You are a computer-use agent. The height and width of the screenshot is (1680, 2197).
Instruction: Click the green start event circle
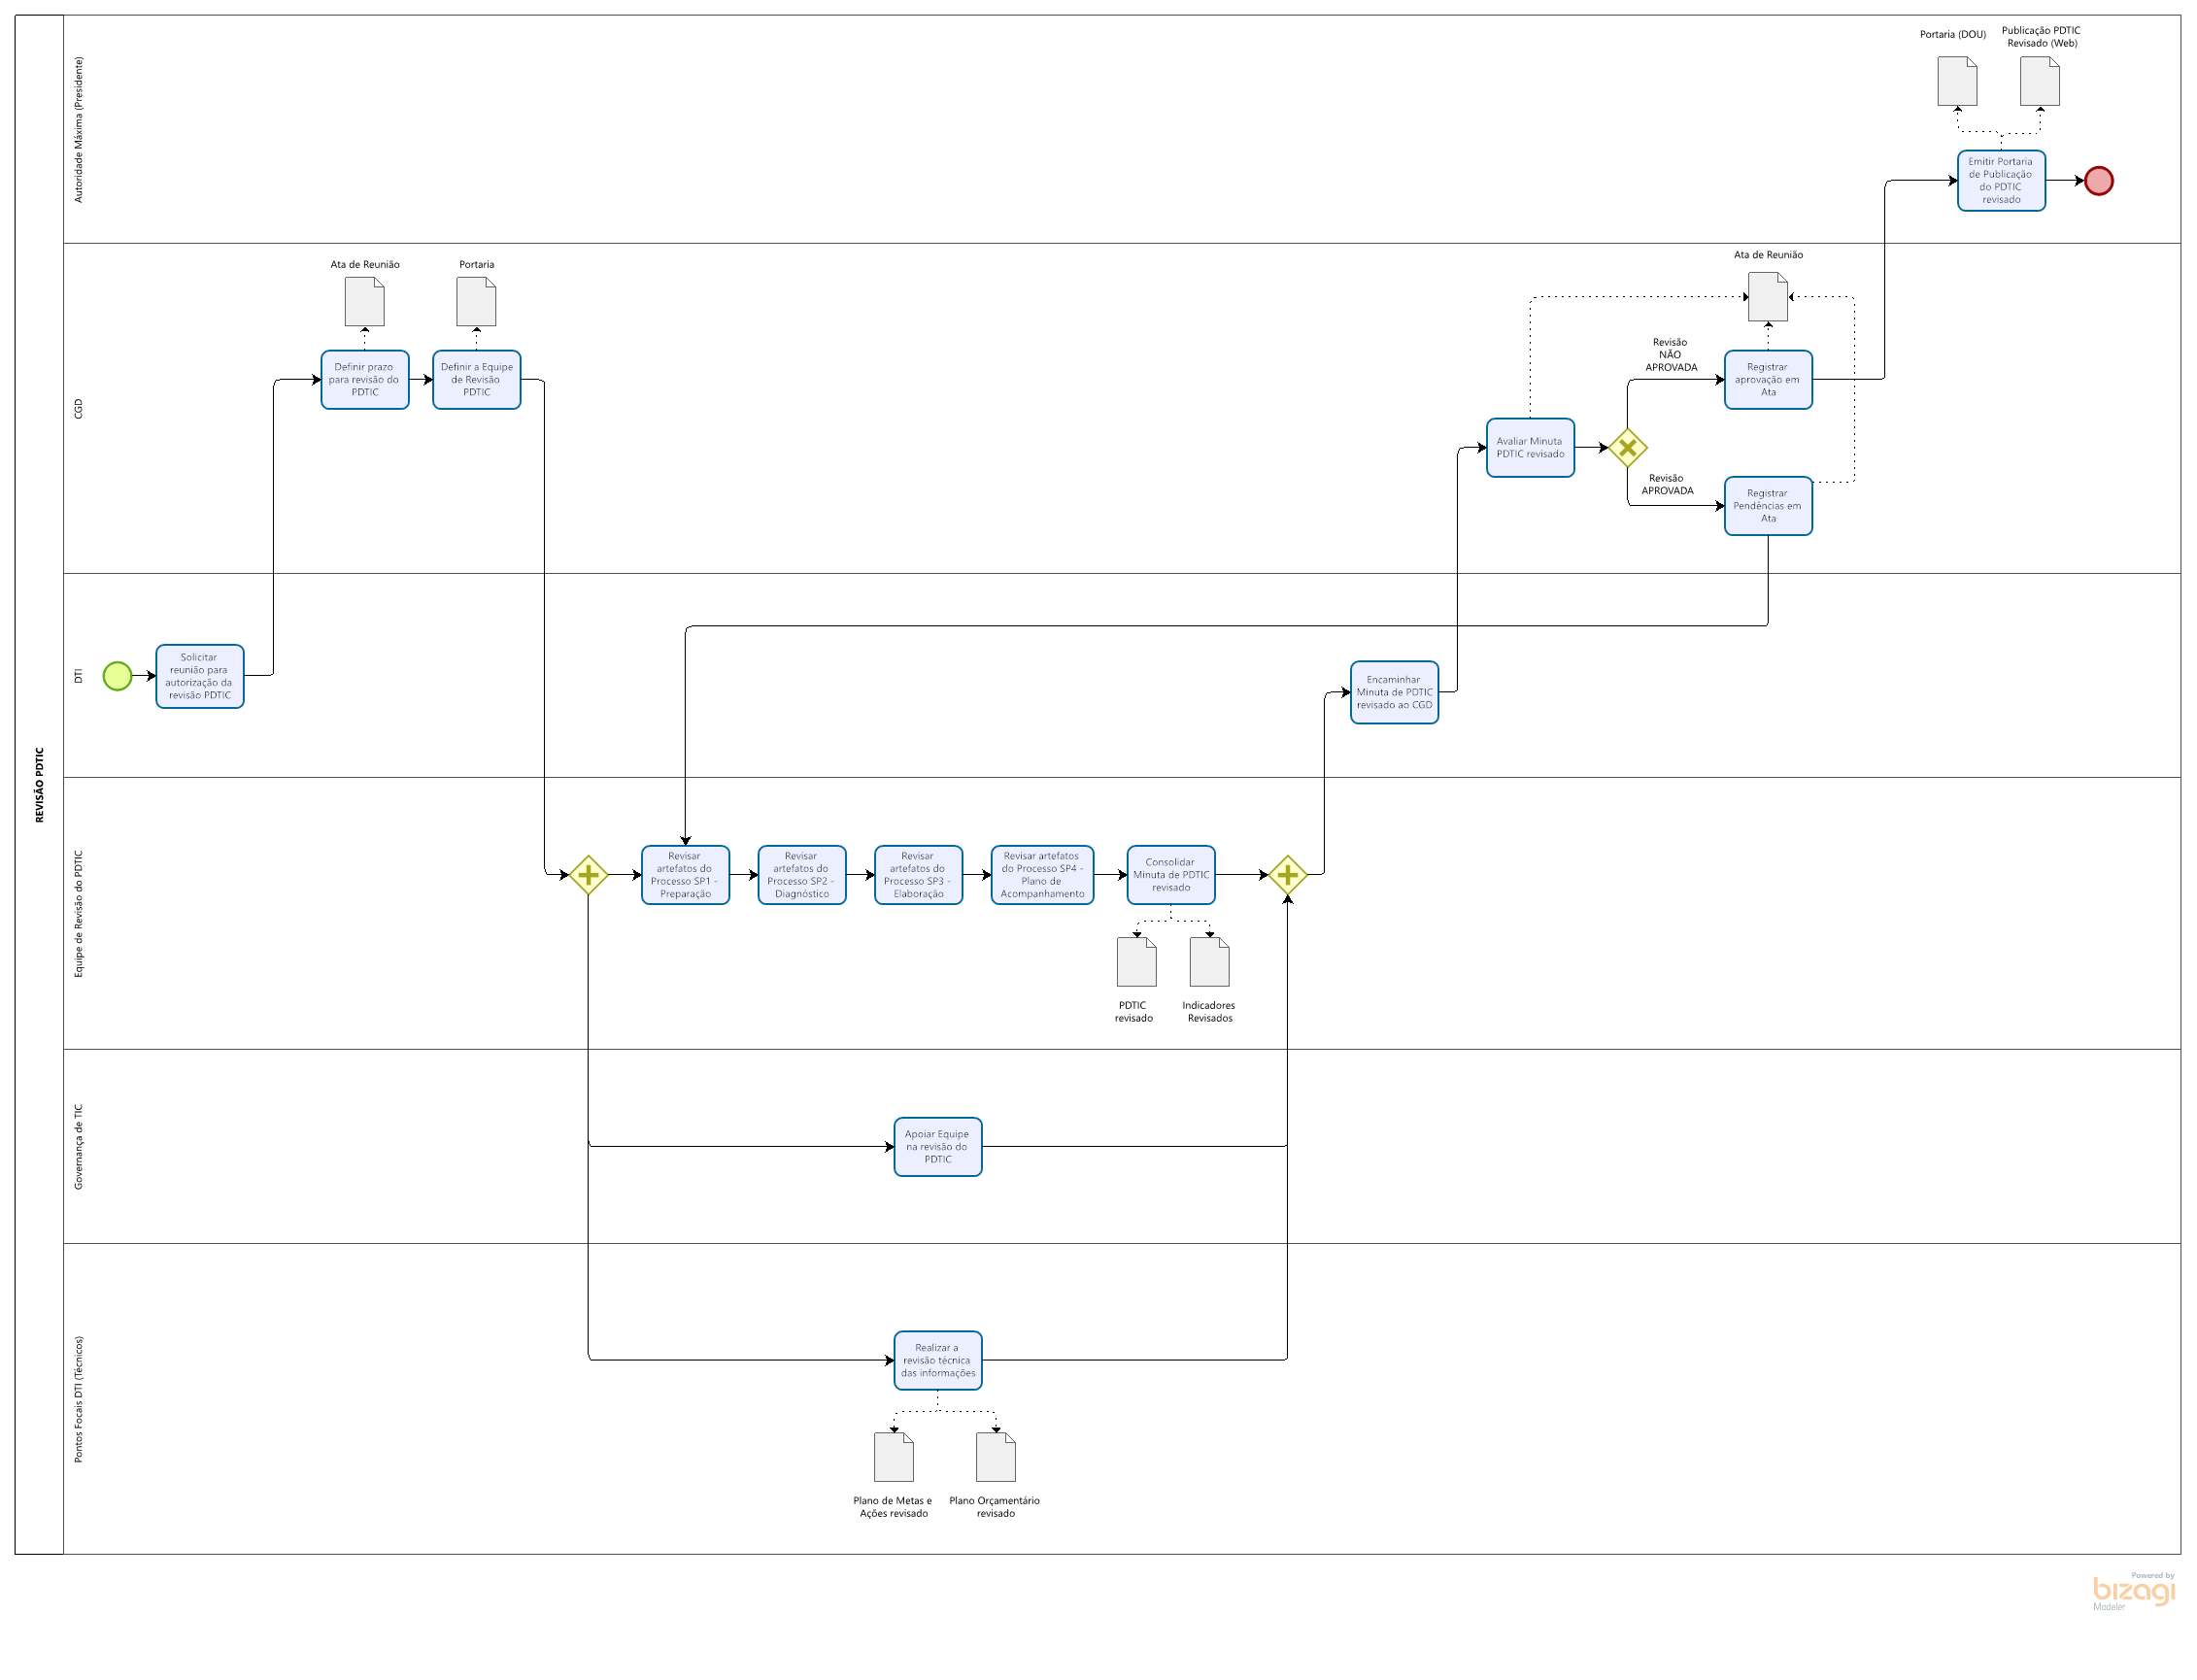tap(117, 676)
